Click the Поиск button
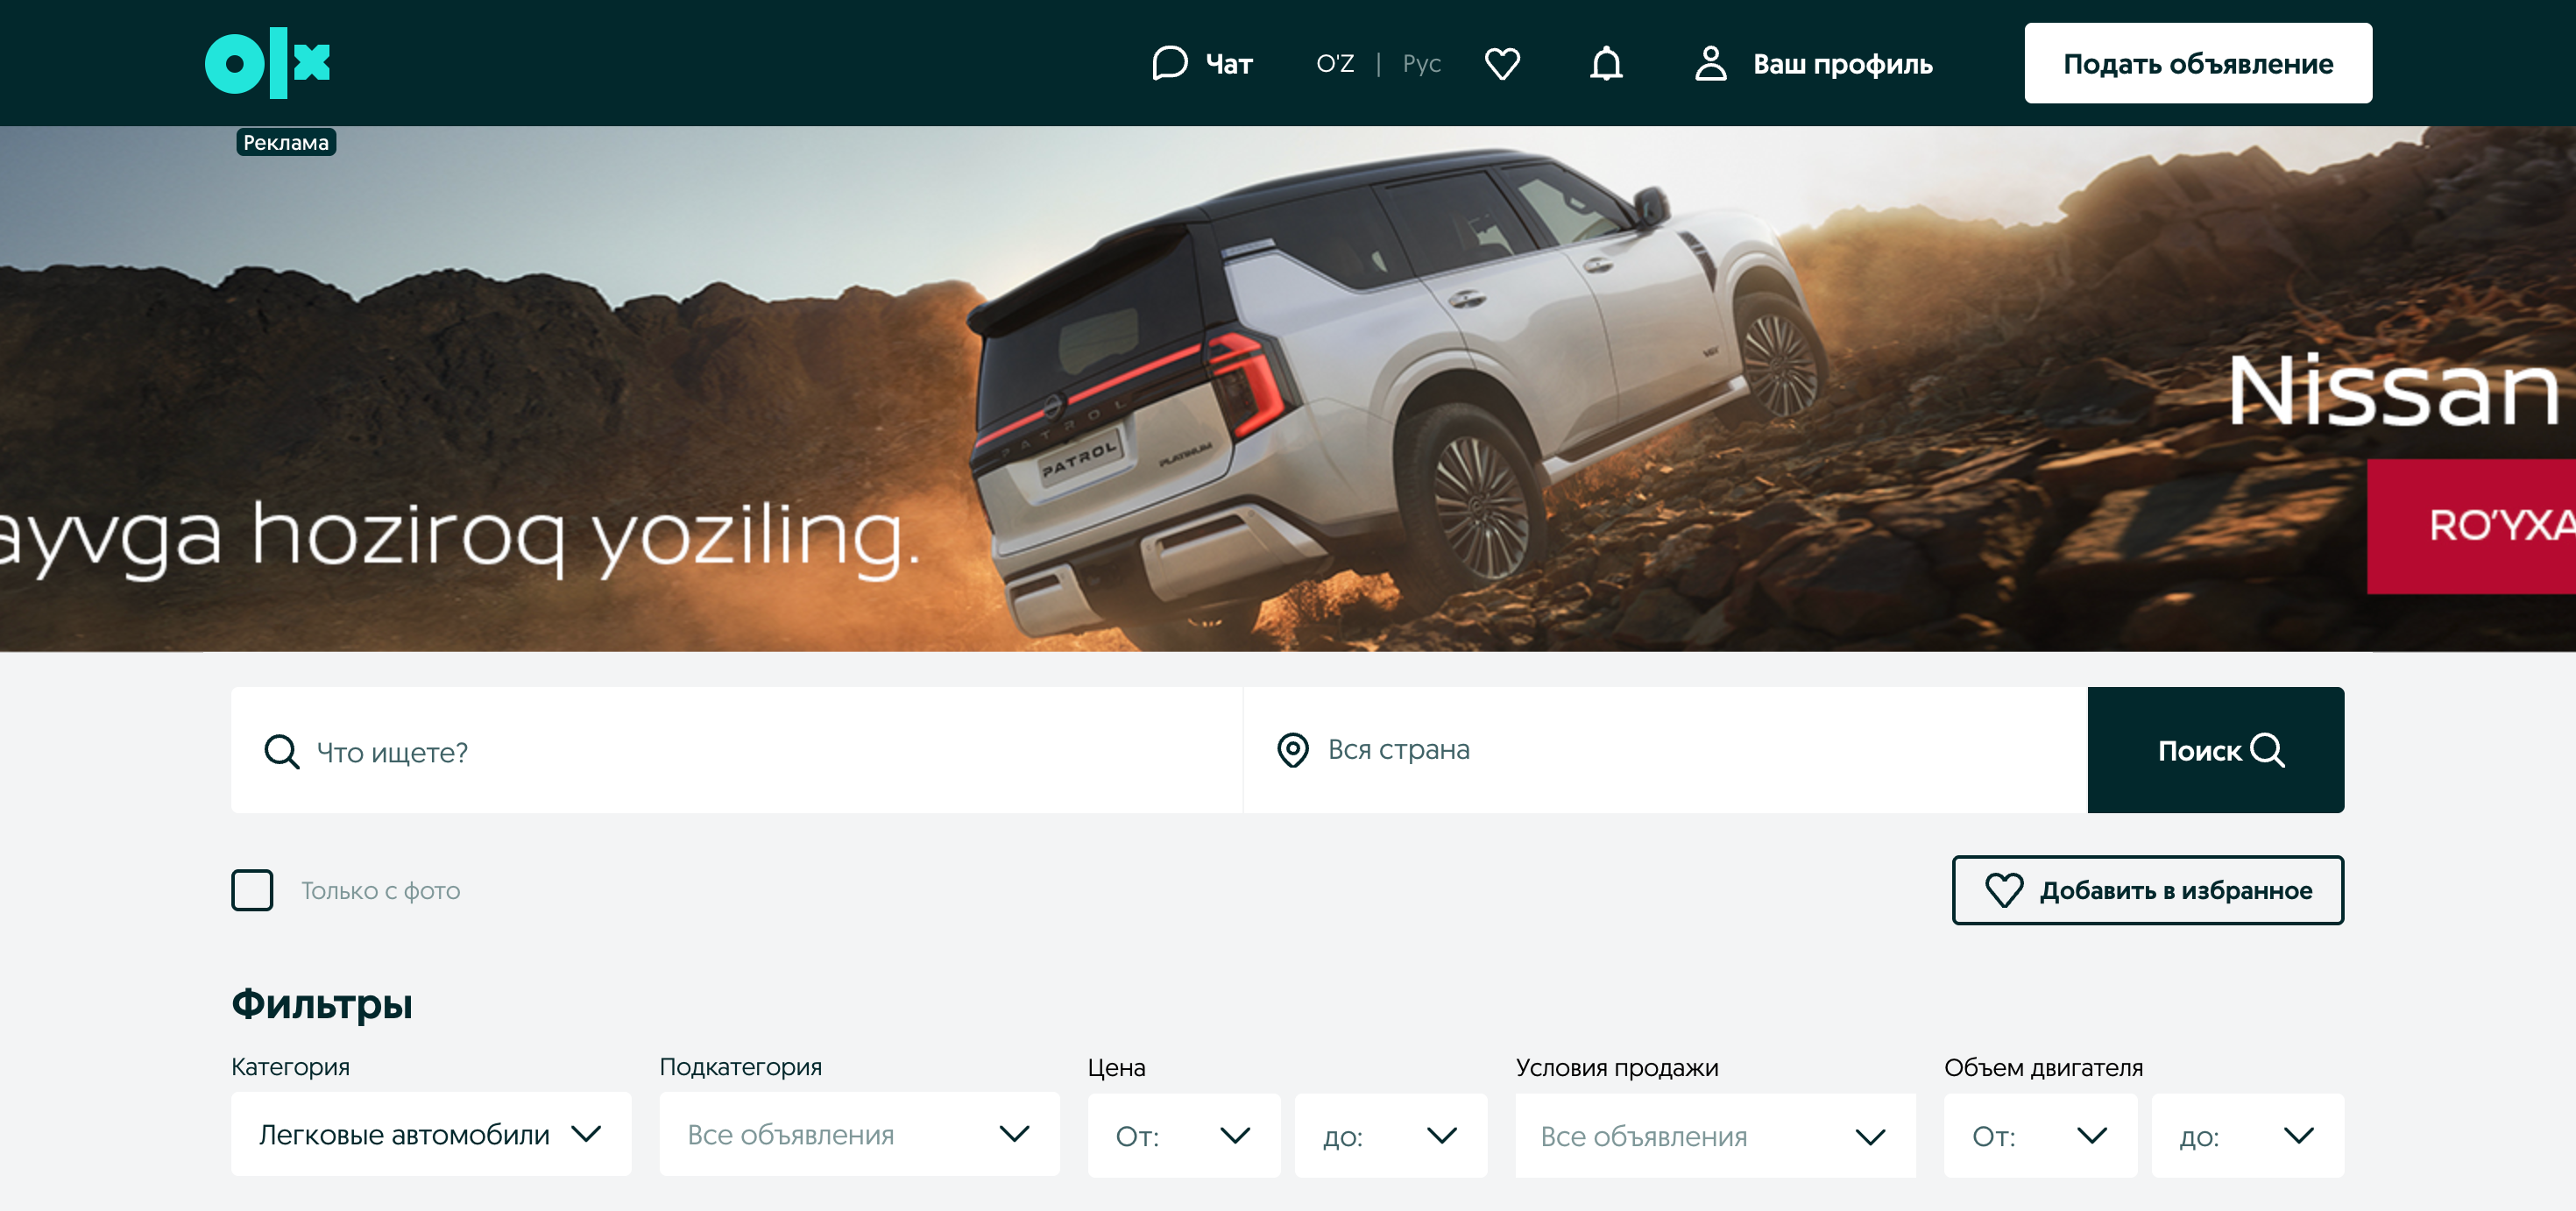Screen dimensions: 2576x1211 [x=2215, y=750]
